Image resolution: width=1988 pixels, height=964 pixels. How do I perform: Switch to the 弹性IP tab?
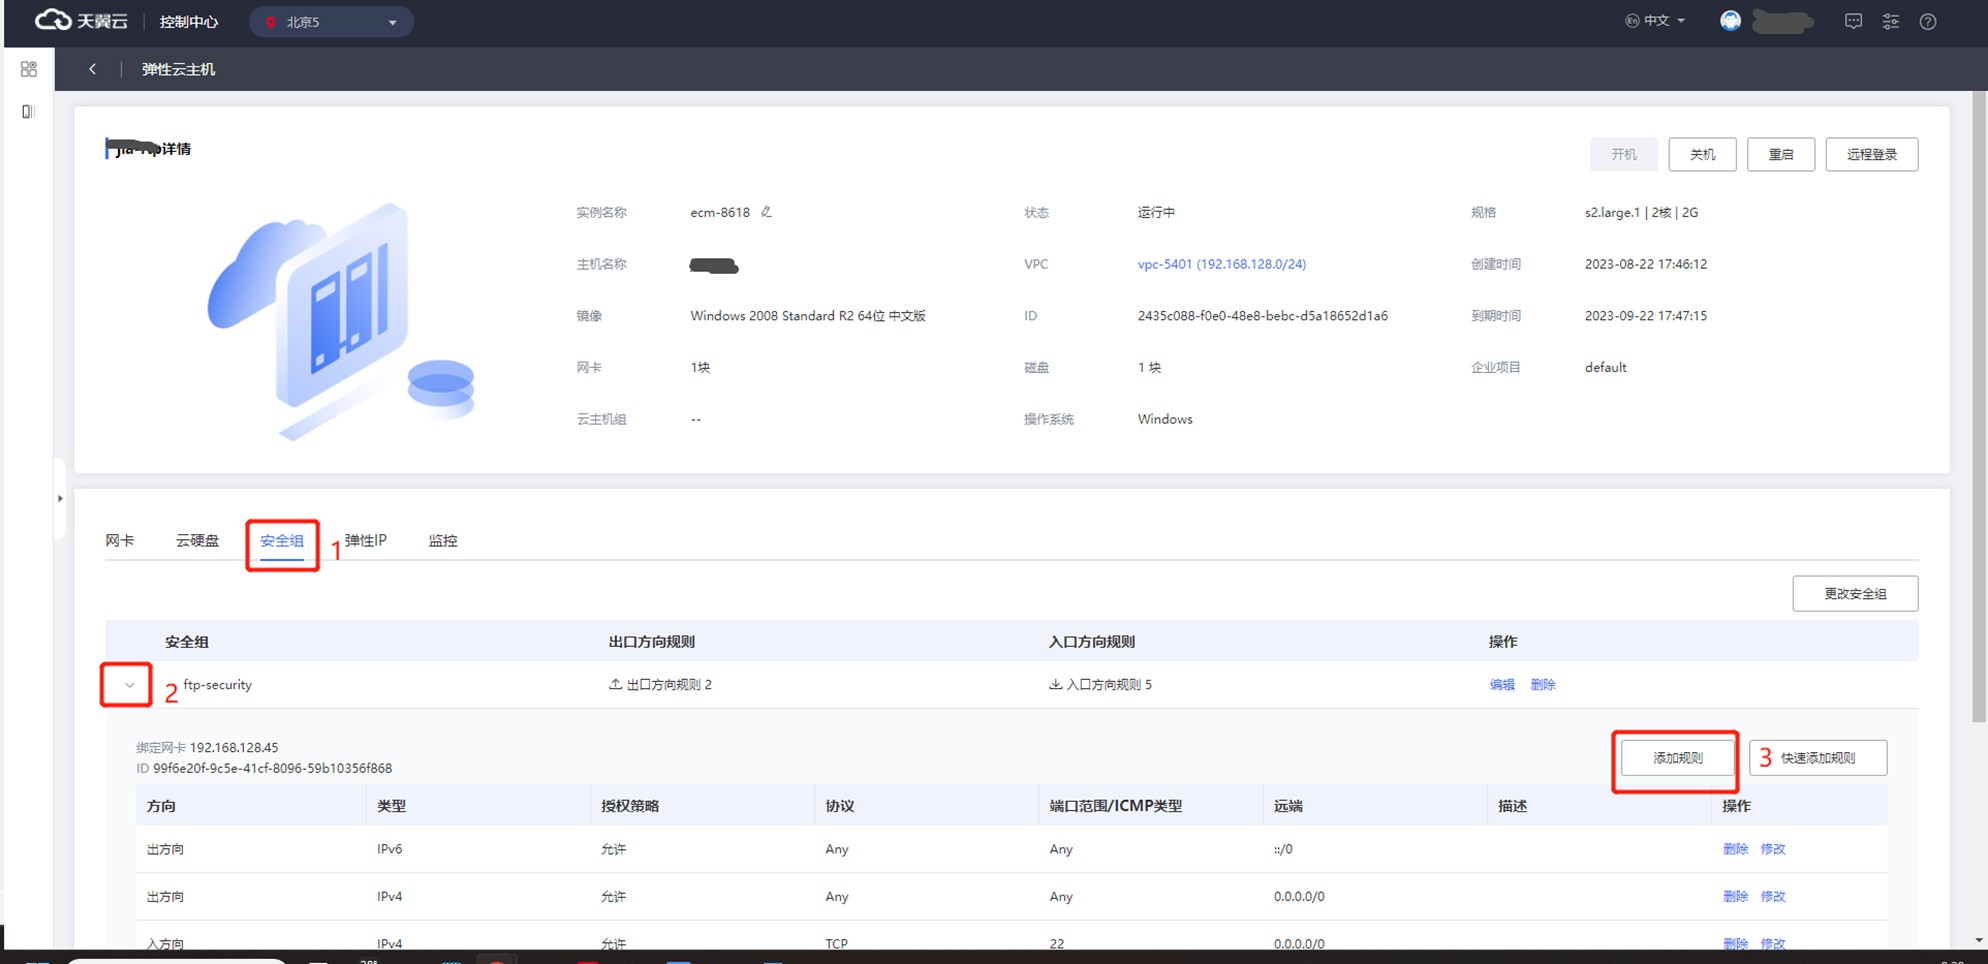(x=365, y=541)
